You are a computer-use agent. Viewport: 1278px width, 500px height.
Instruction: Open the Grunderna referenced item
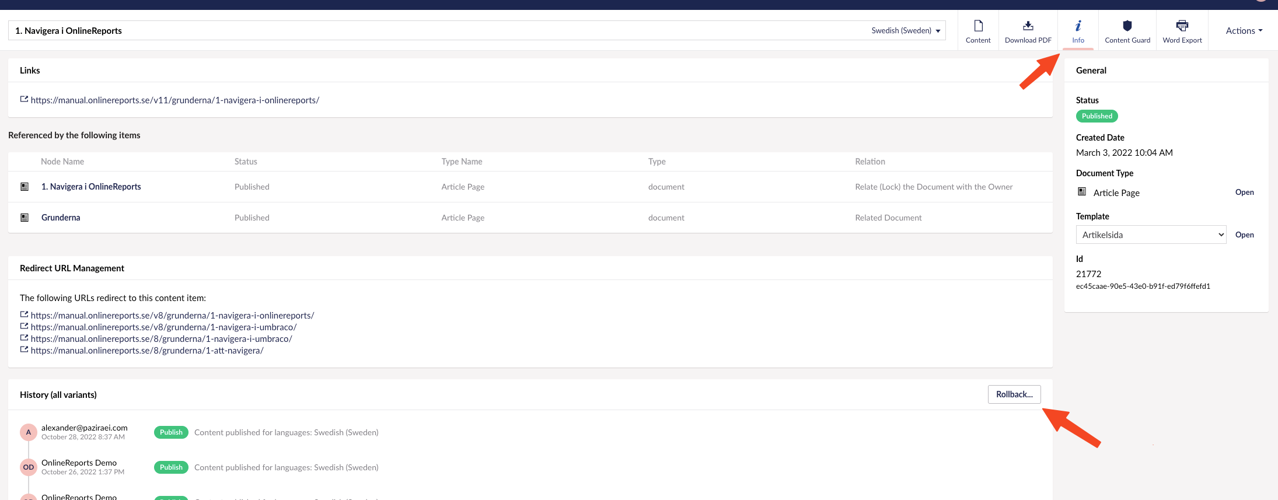pos(61,217)
